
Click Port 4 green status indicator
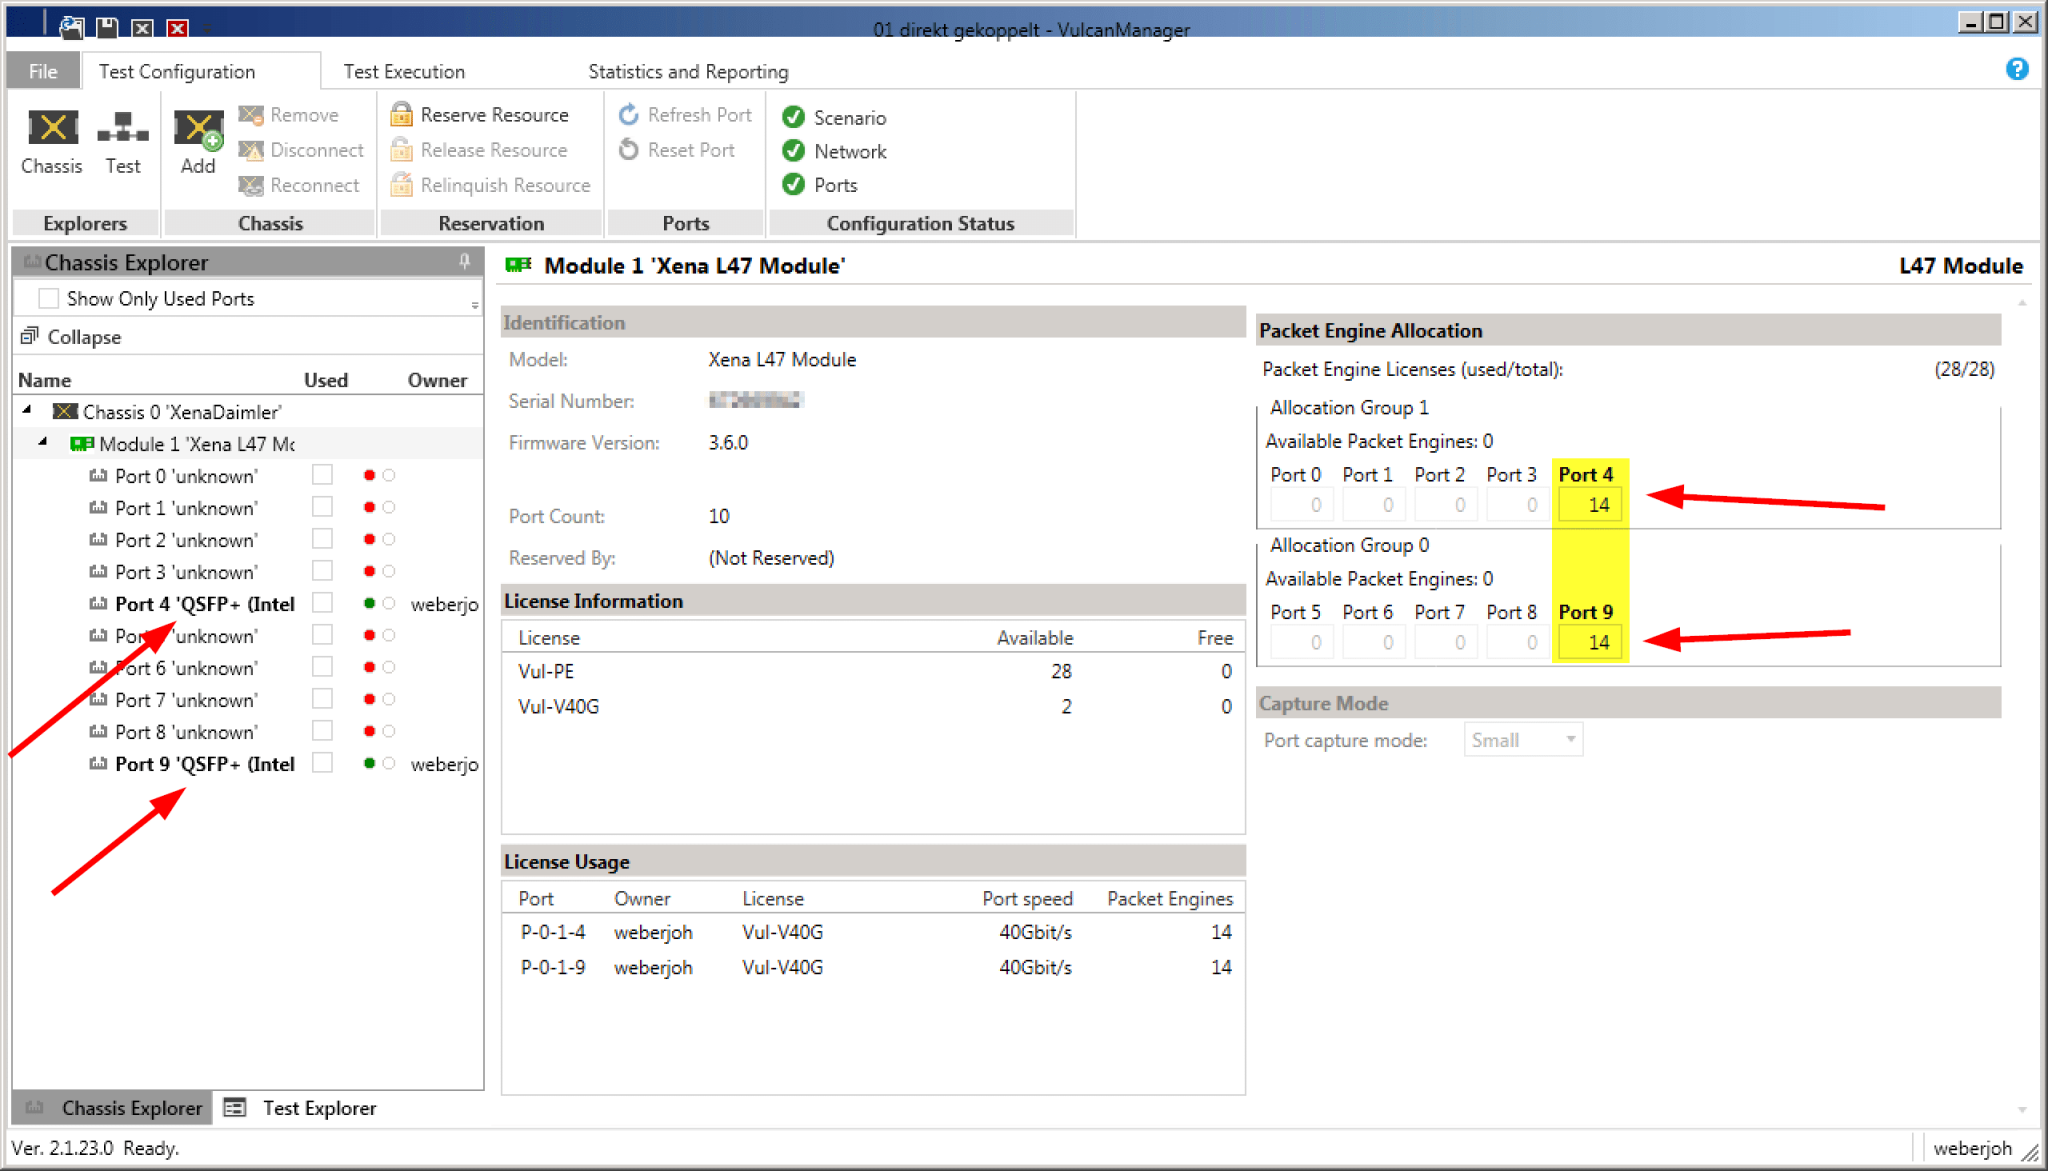pos(370,603)
